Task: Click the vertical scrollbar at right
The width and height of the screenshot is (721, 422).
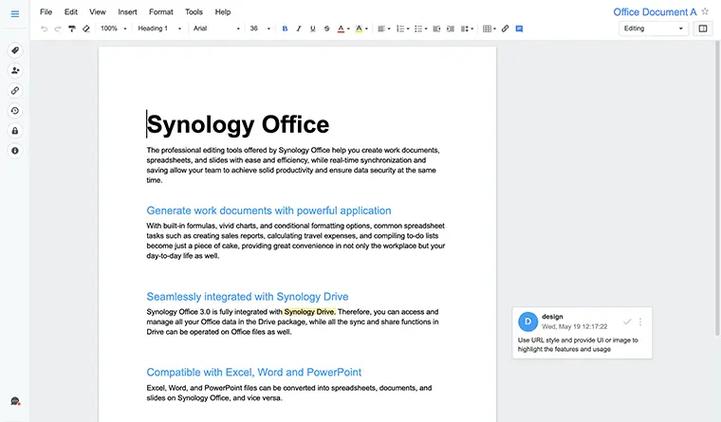Action: pos(717,188)
